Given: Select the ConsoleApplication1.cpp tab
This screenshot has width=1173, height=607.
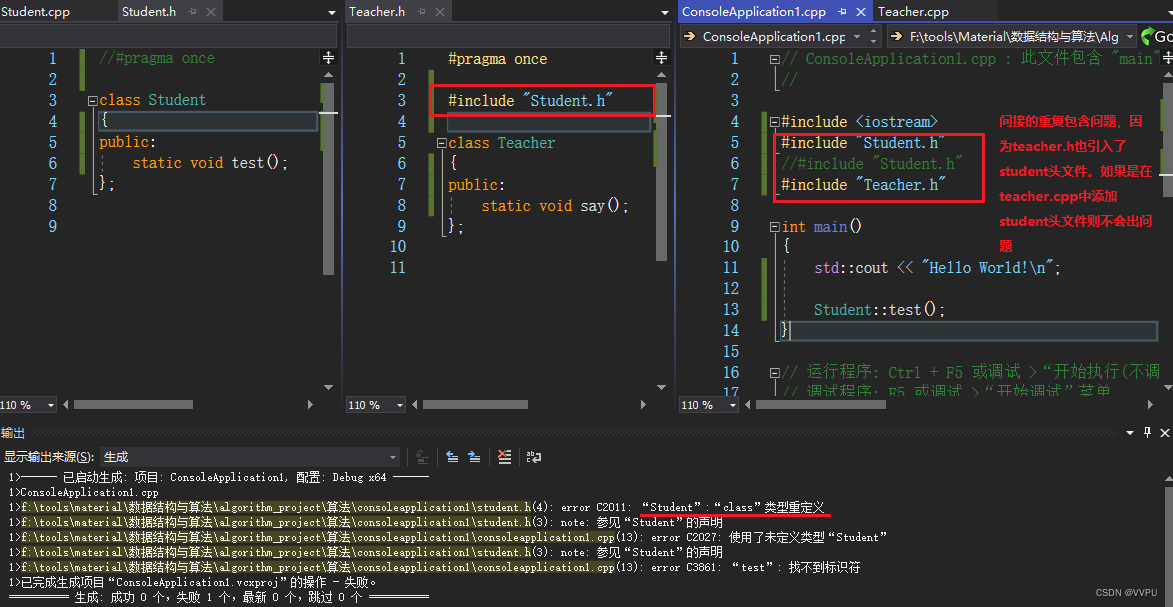Looking at the screenshot, I should pyautogui.click(x=754, y=11).
